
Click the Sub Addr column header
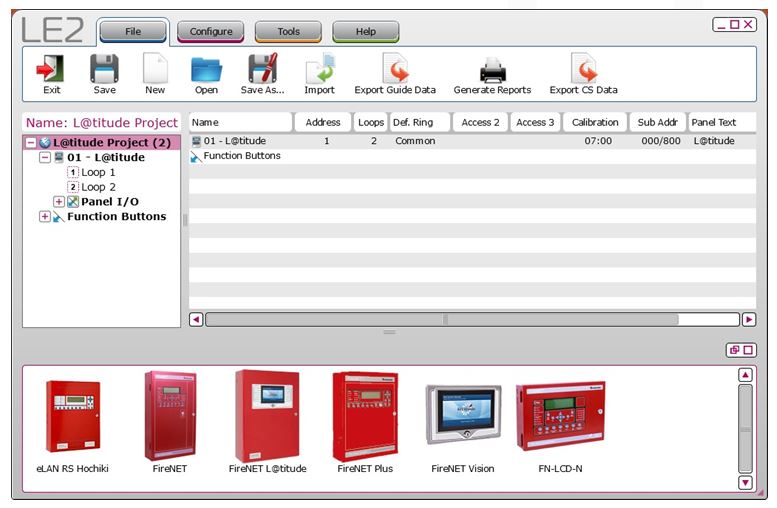tap(658, 122)
